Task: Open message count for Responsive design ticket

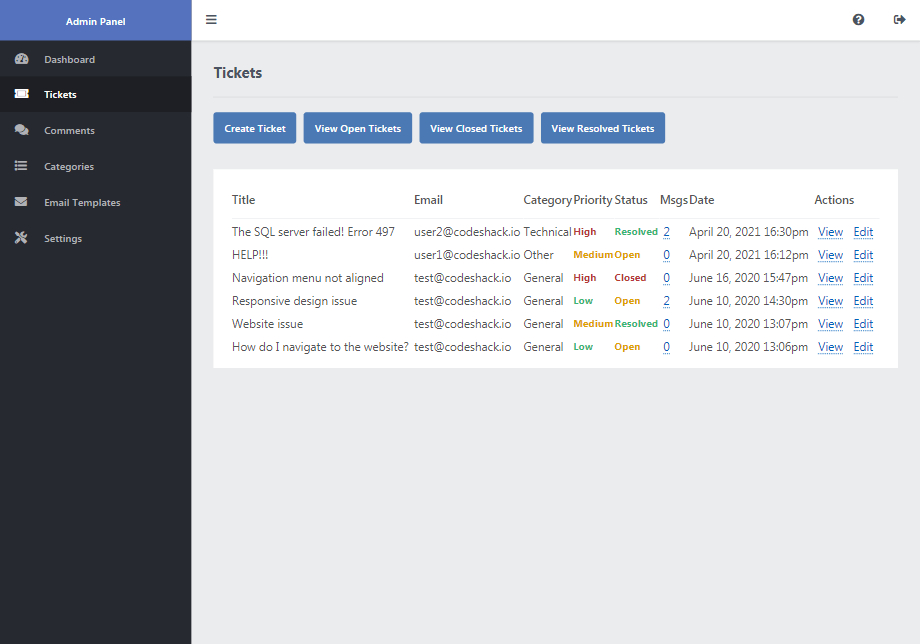Action: [667, 300]
